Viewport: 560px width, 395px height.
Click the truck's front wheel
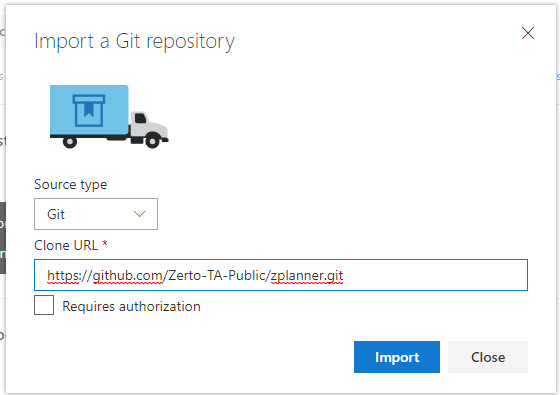tap(152, 141)
